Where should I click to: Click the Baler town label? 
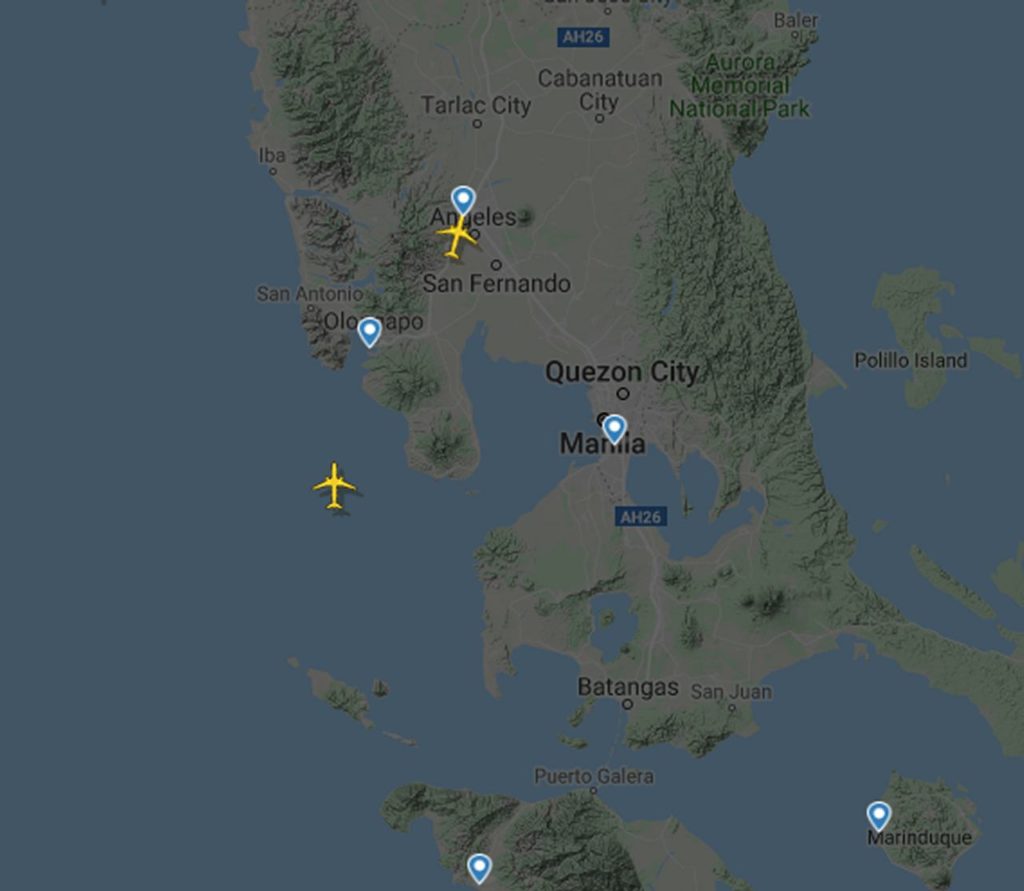tap(795, 20)
